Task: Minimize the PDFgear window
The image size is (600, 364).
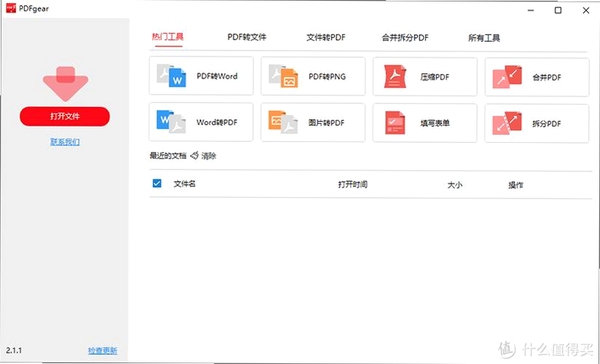Action: click(531, 11)
